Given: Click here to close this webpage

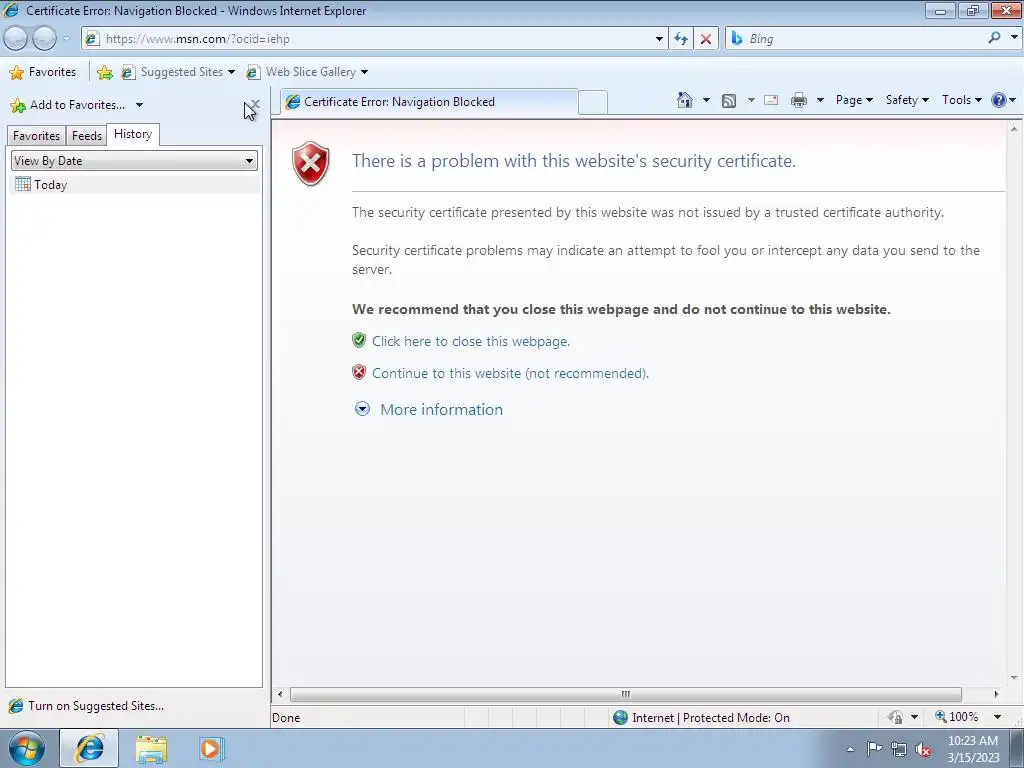Looking at the screenshot, I should (x=471, y=342).
